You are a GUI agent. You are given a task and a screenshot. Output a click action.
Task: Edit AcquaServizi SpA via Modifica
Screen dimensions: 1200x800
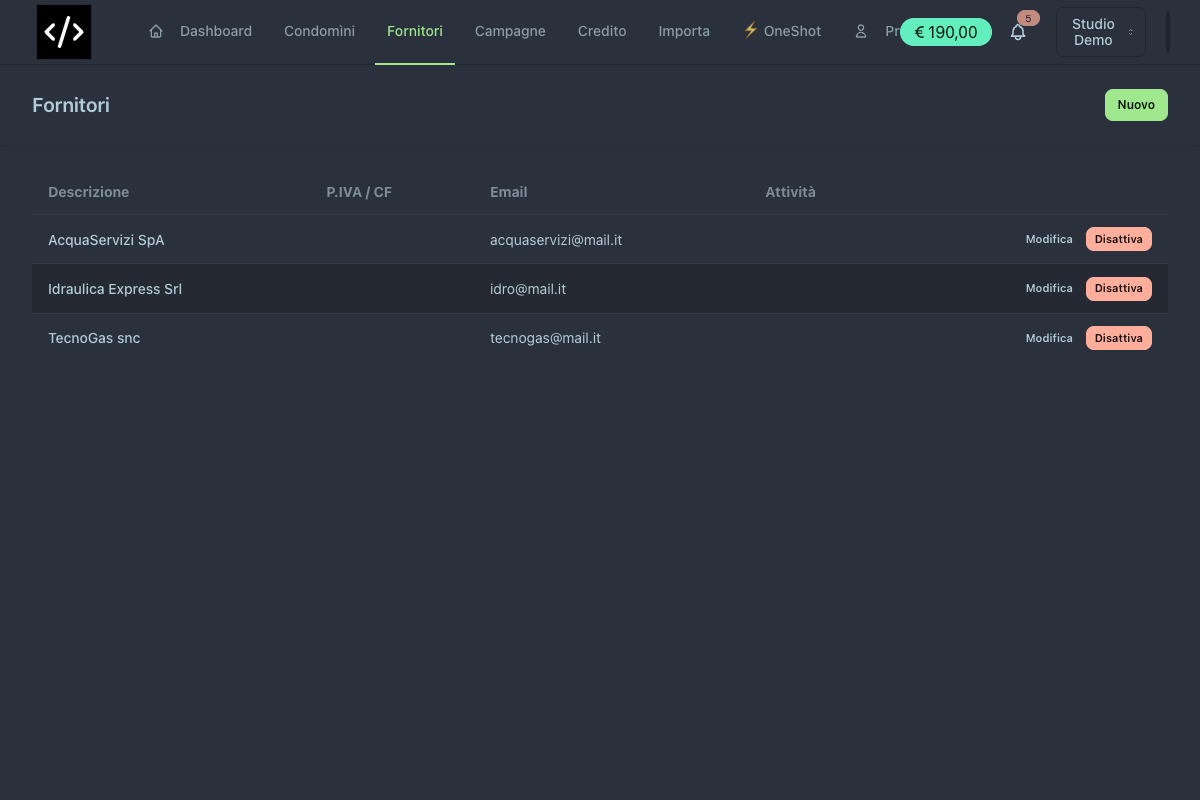(x=1049, y=239)
